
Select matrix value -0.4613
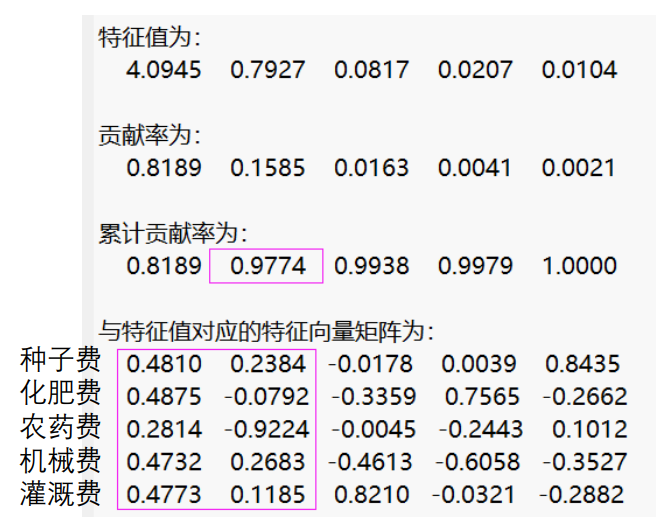(x=370, y=462)
